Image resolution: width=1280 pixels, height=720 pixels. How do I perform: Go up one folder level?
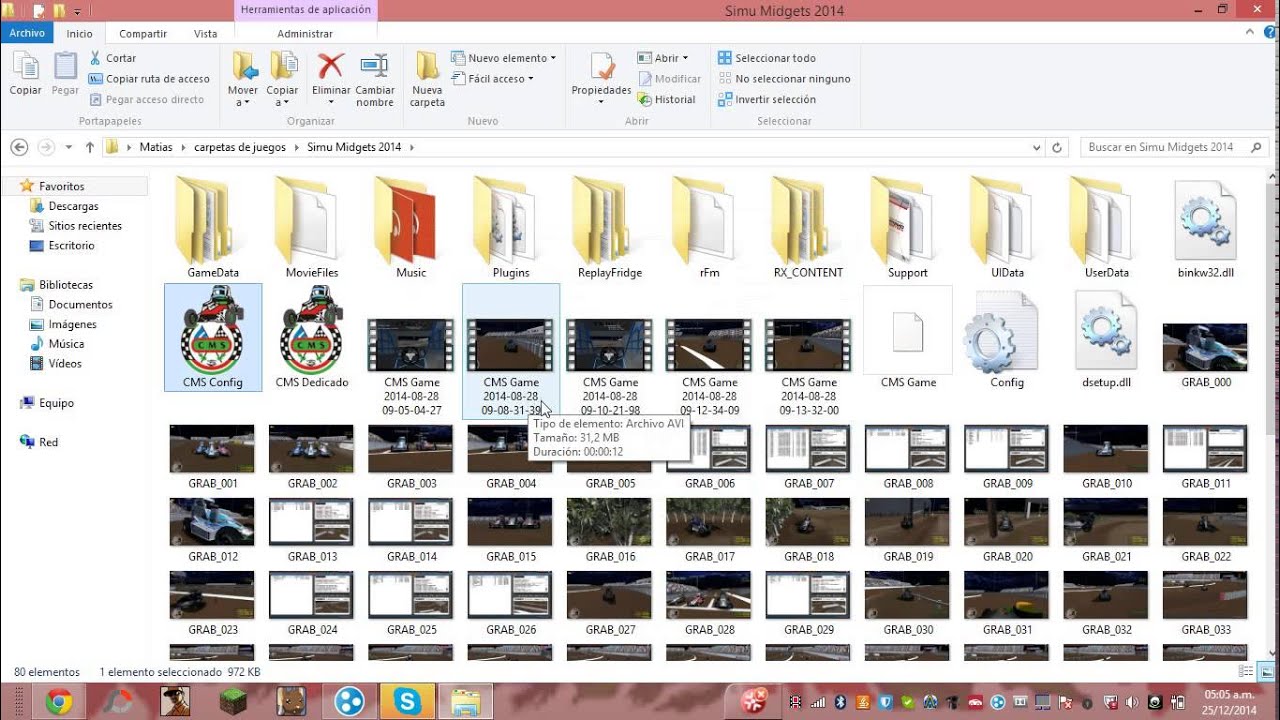point(90,147)
